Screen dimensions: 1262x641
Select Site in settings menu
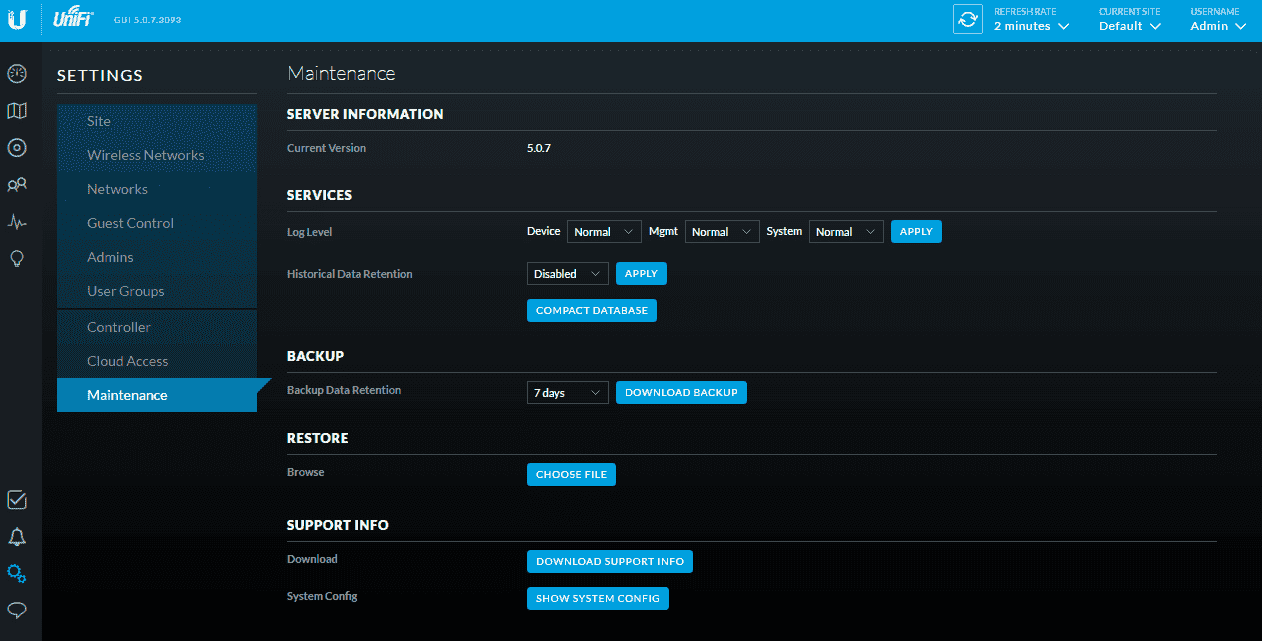(157, 121)
